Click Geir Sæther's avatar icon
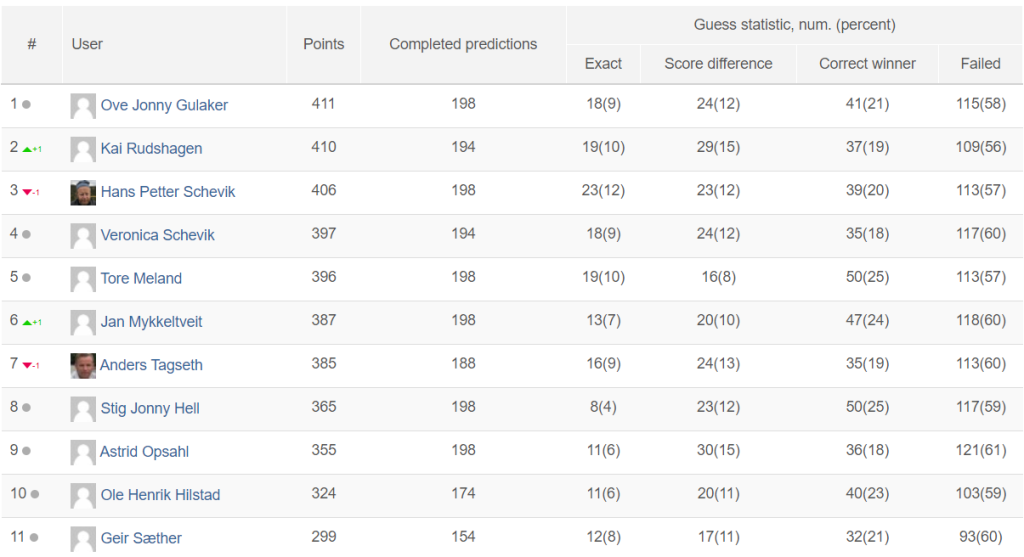 (83, 539)
